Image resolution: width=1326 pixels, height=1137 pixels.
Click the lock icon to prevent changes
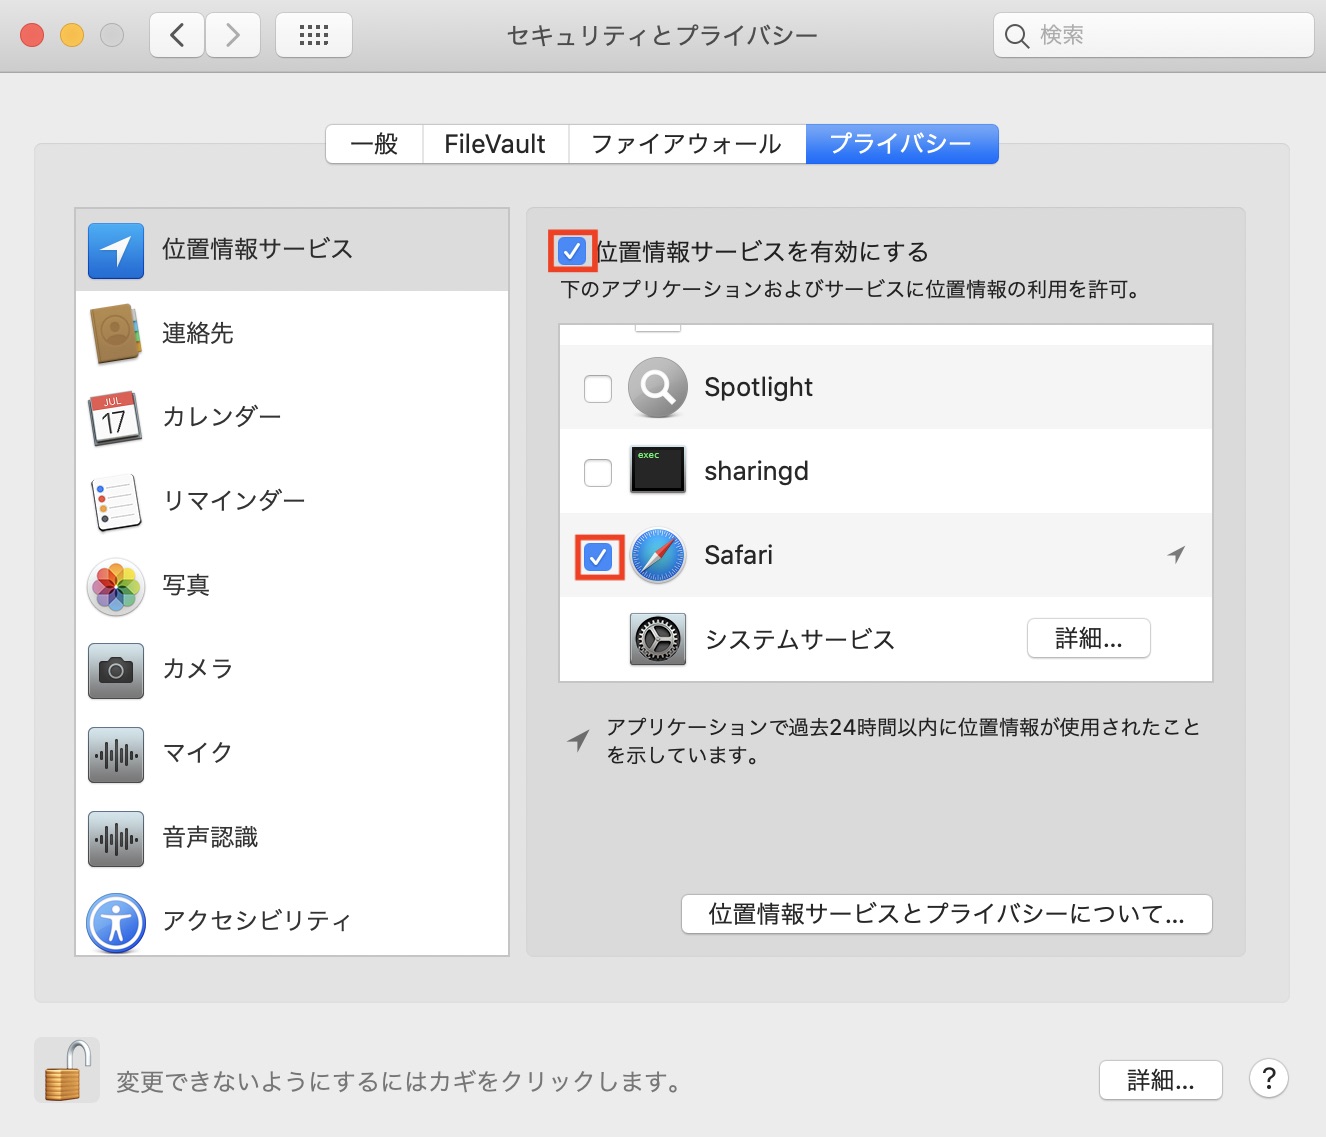click(x=67, y=1071)
